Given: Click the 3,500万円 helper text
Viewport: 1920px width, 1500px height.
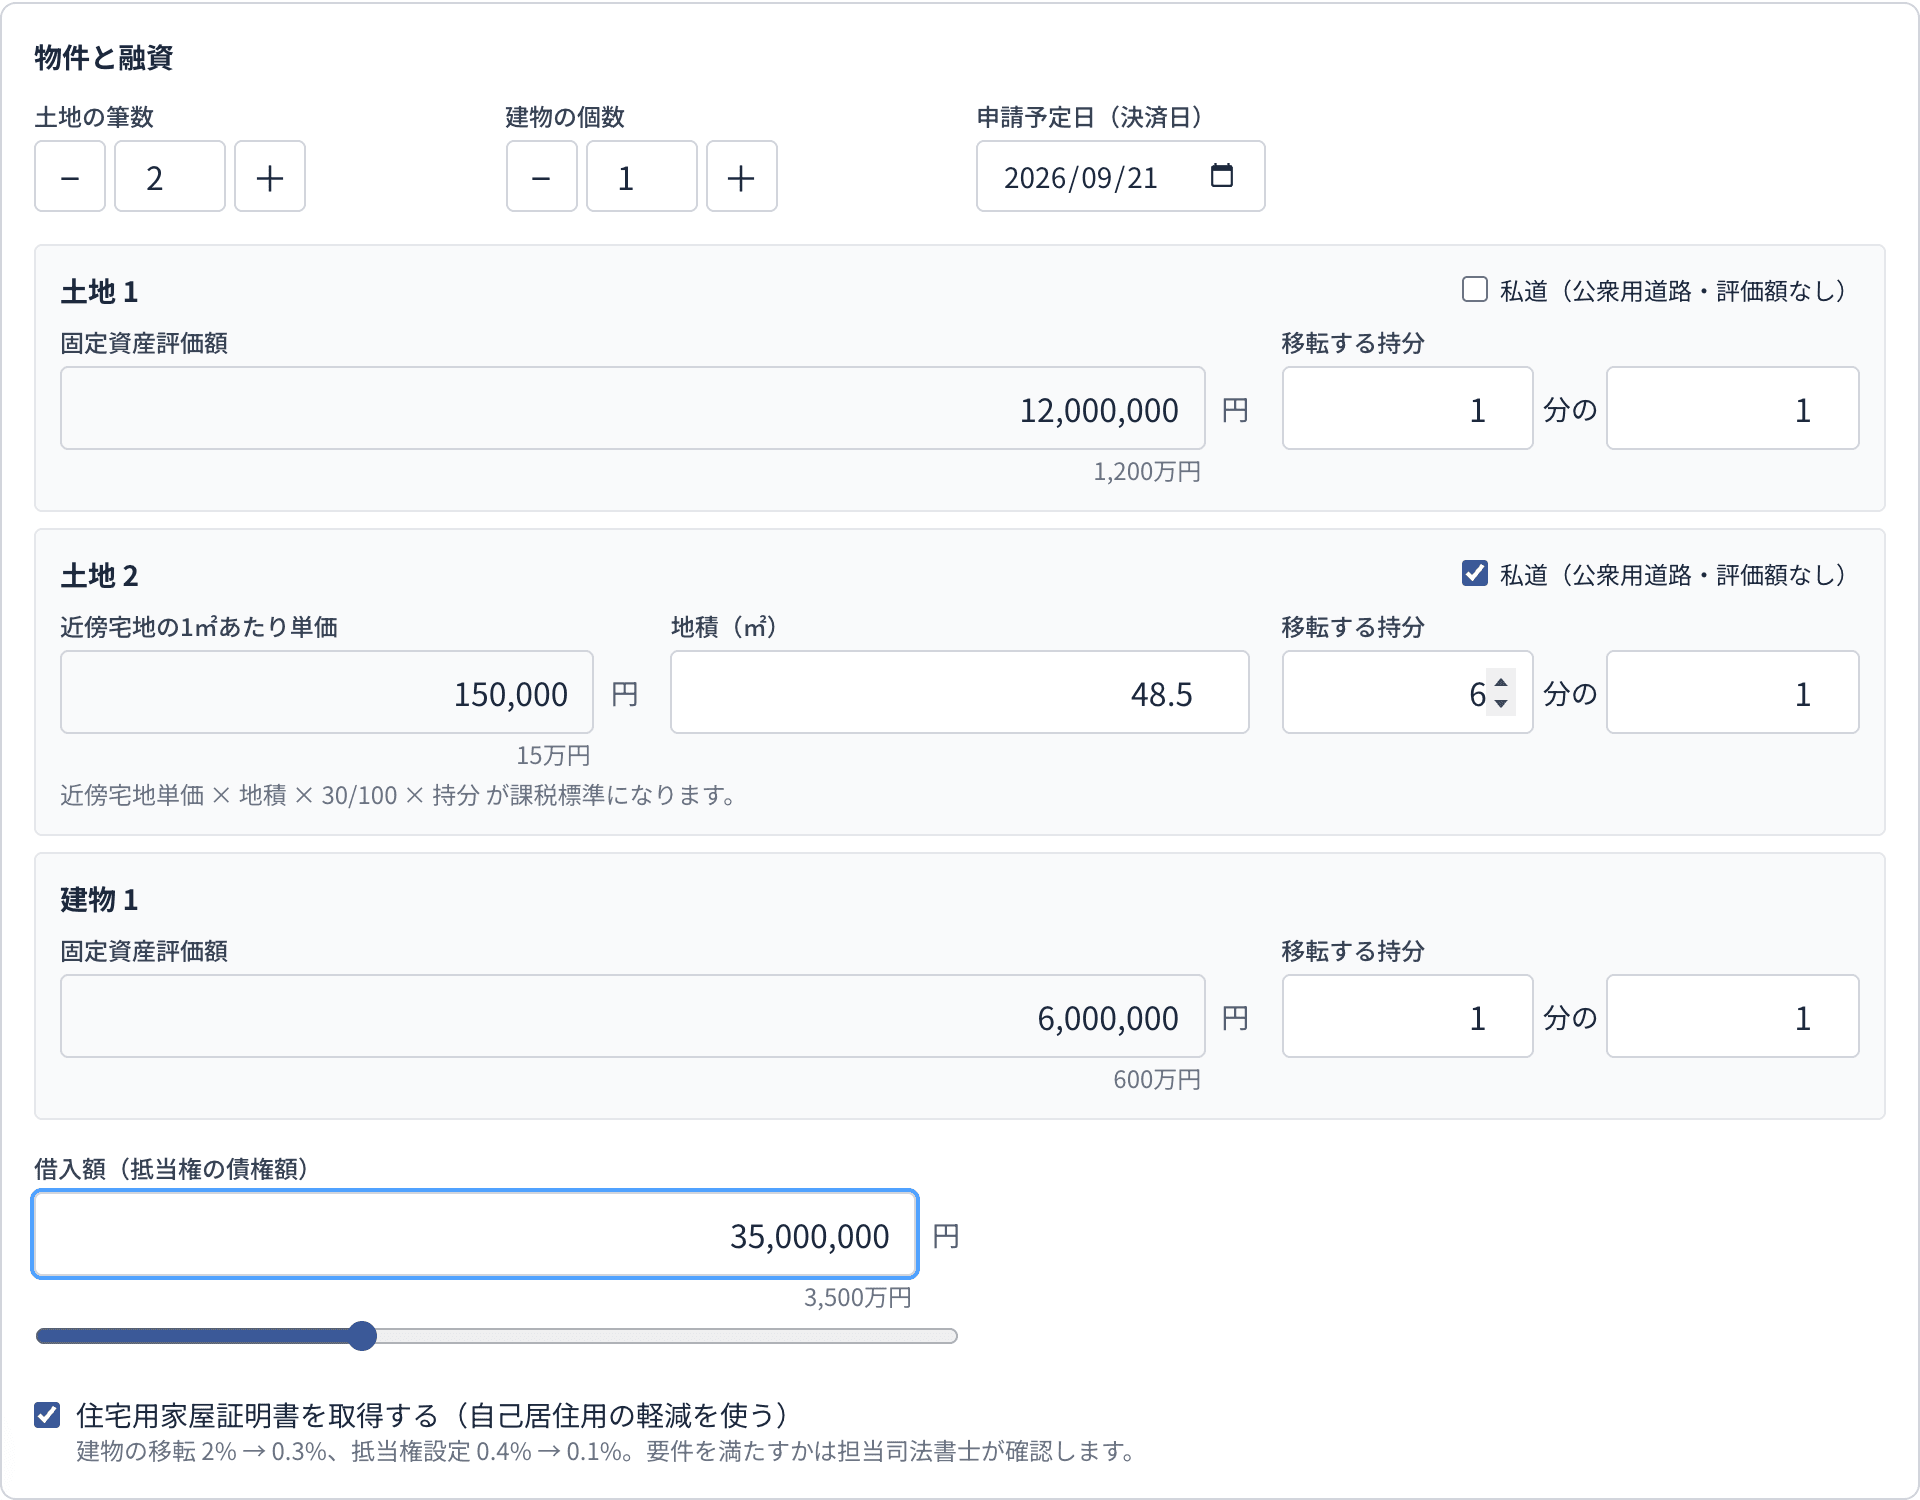Looking at the screenshot, I should pos(858,1298).
